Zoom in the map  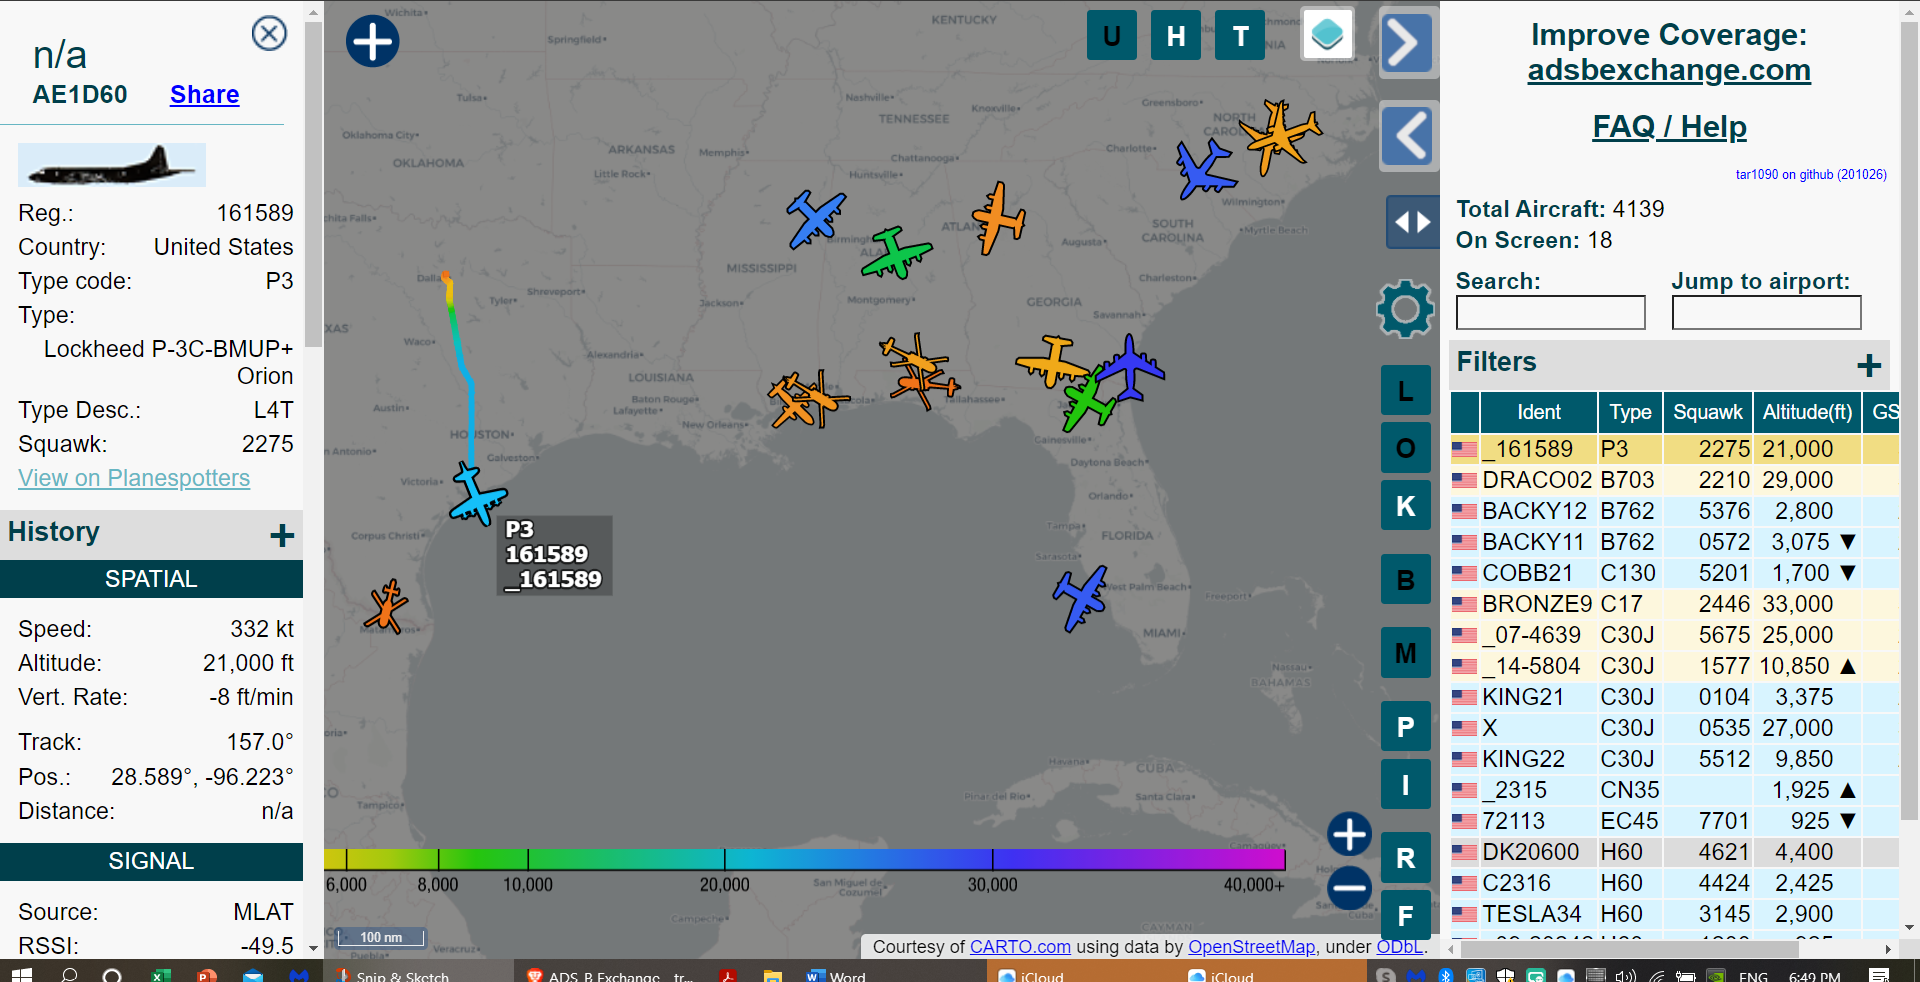coord(1349,834)
